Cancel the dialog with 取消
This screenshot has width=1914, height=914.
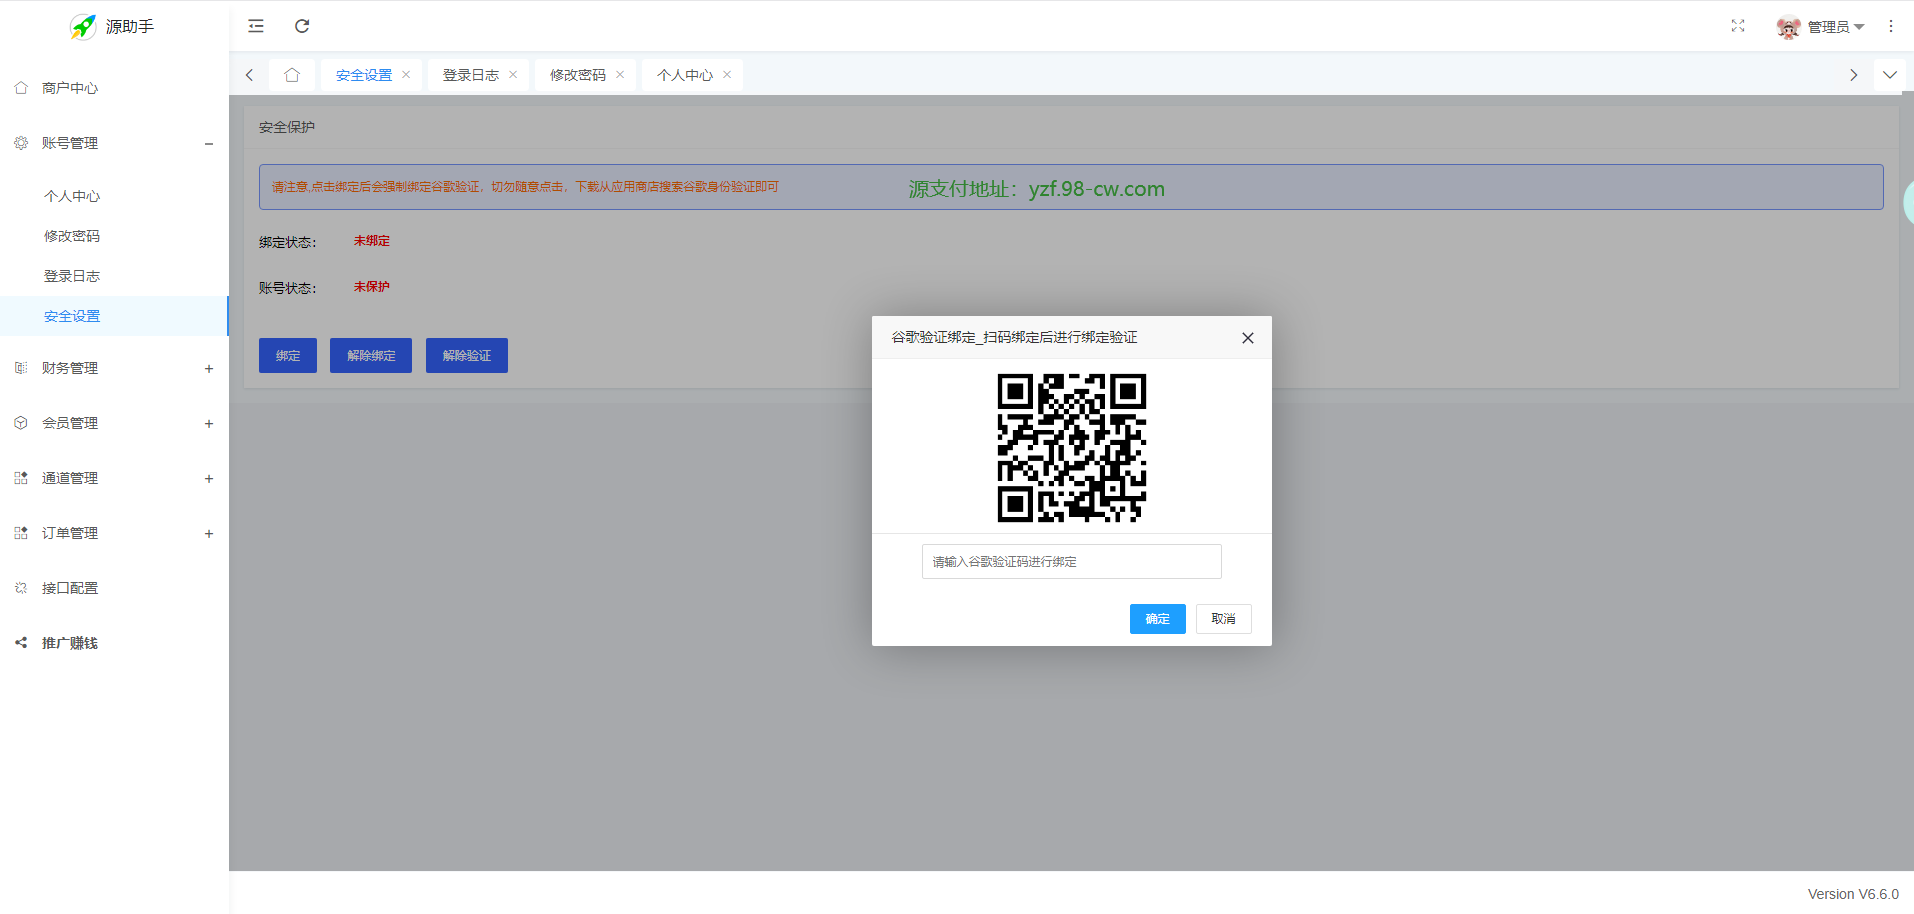click(1224, 619)
